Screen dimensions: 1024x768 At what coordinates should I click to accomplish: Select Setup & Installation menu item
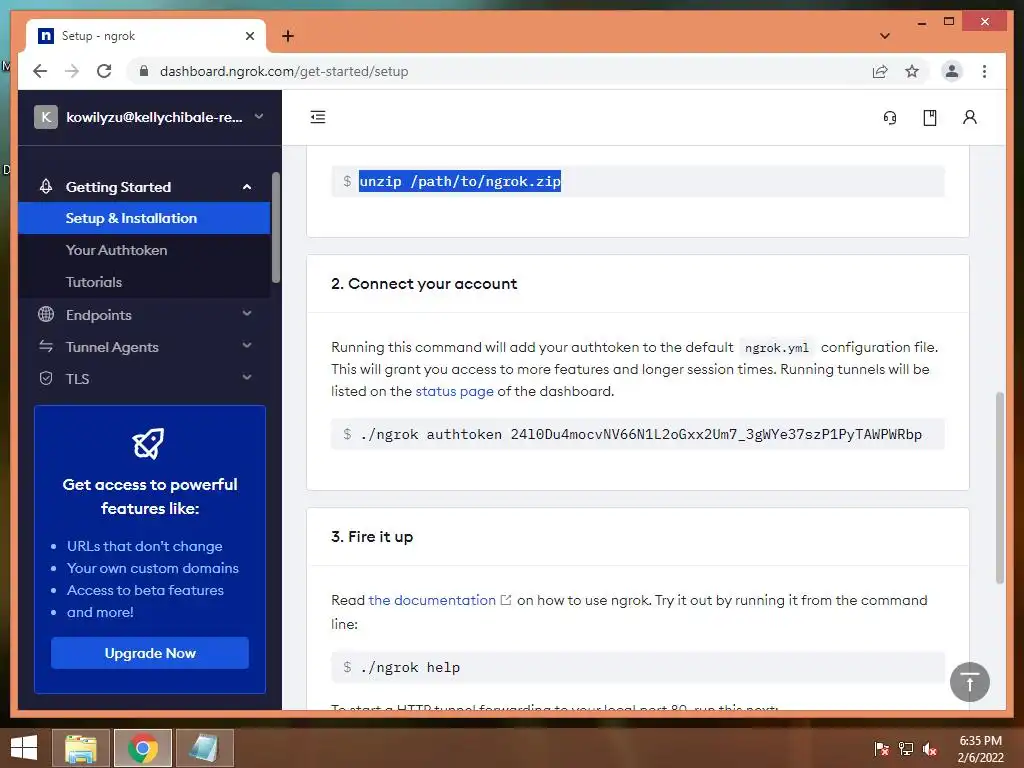tap(144, 218)
